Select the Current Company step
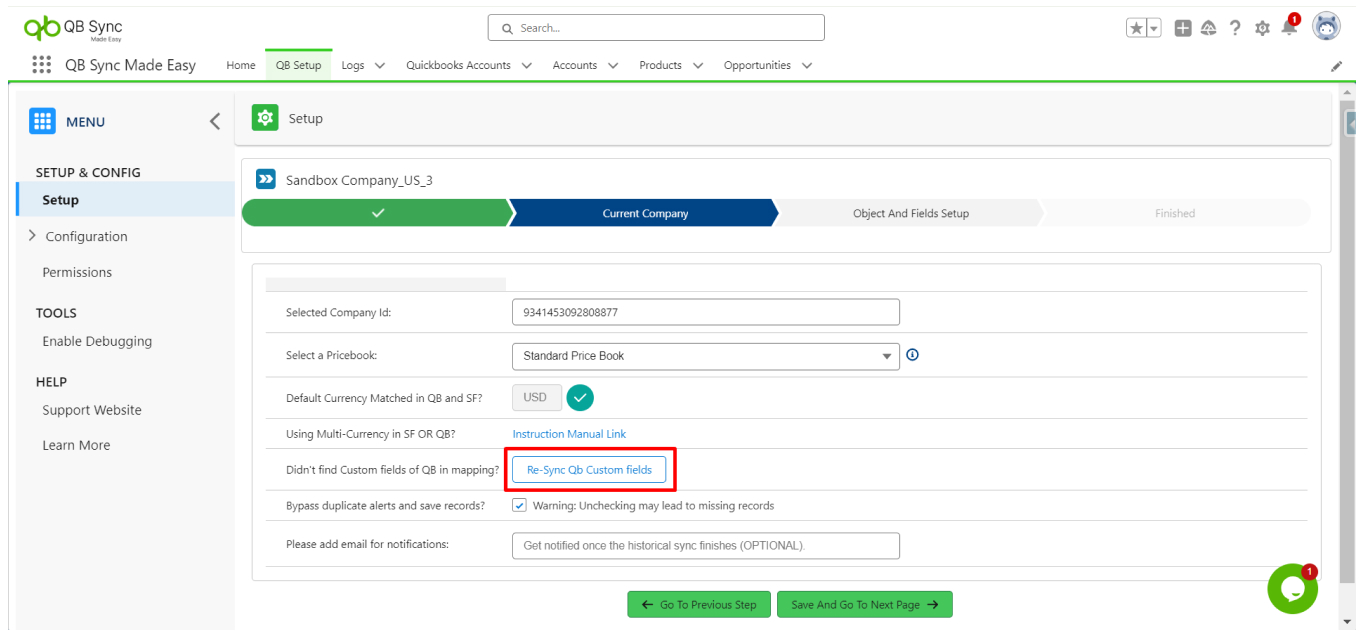 point(645,213)
